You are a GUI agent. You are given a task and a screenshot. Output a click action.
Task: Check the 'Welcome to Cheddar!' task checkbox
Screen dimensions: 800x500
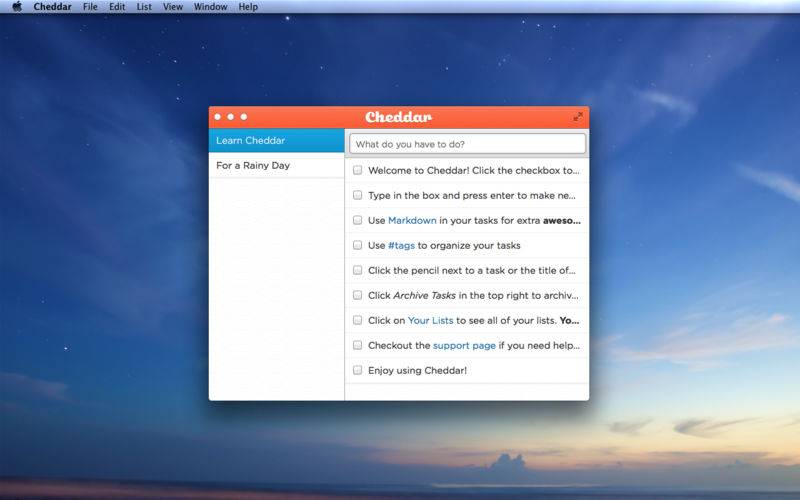[358, 170]
